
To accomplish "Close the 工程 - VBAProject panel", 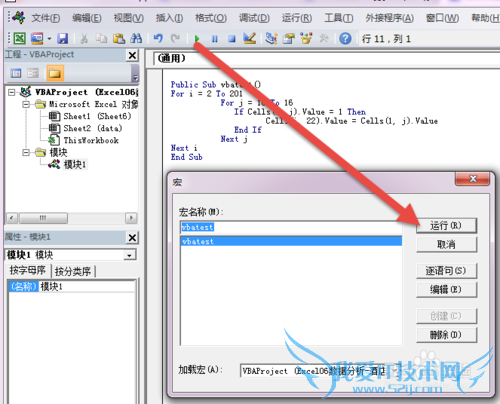I will click(132, 55).
